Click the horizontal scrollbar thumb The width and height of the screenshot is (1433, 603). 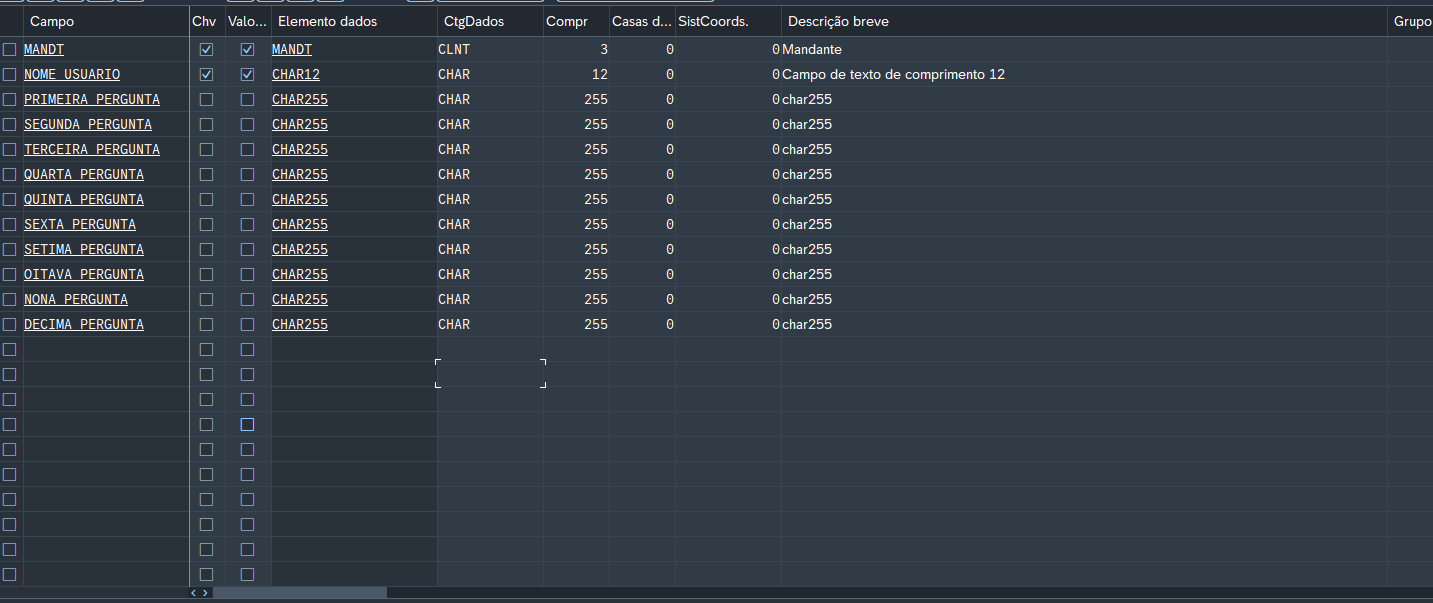point(299,593)
